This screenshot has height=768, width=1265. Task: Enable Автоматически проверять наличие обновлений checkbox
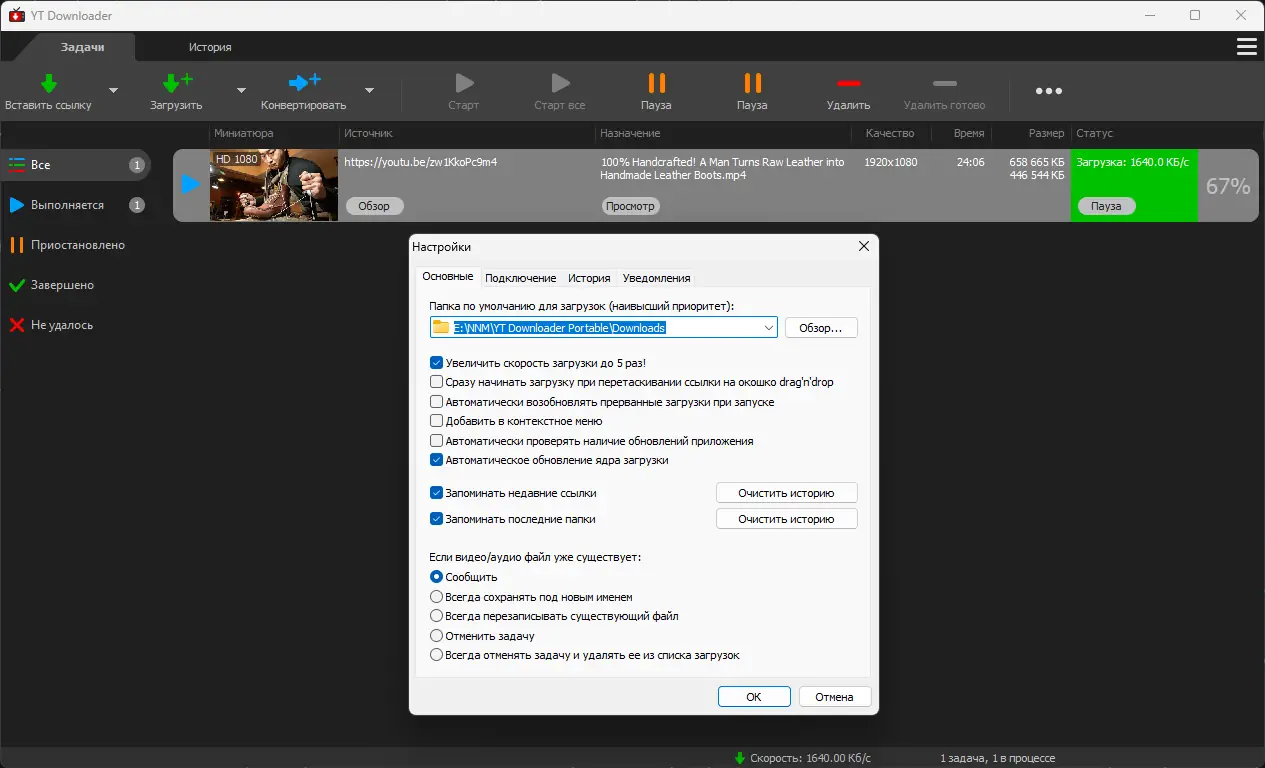pyautogui.click(x=437, y=441)
